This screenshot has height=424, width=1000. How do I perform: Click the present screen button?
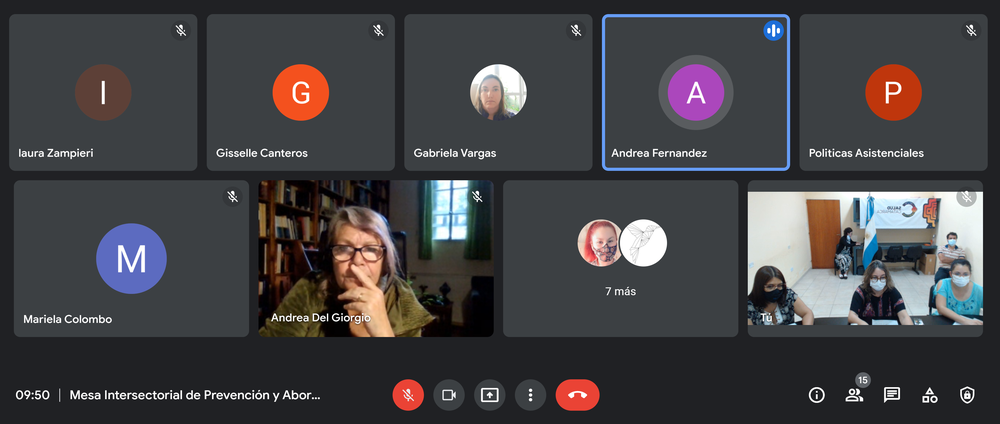[x=490, y=395]
